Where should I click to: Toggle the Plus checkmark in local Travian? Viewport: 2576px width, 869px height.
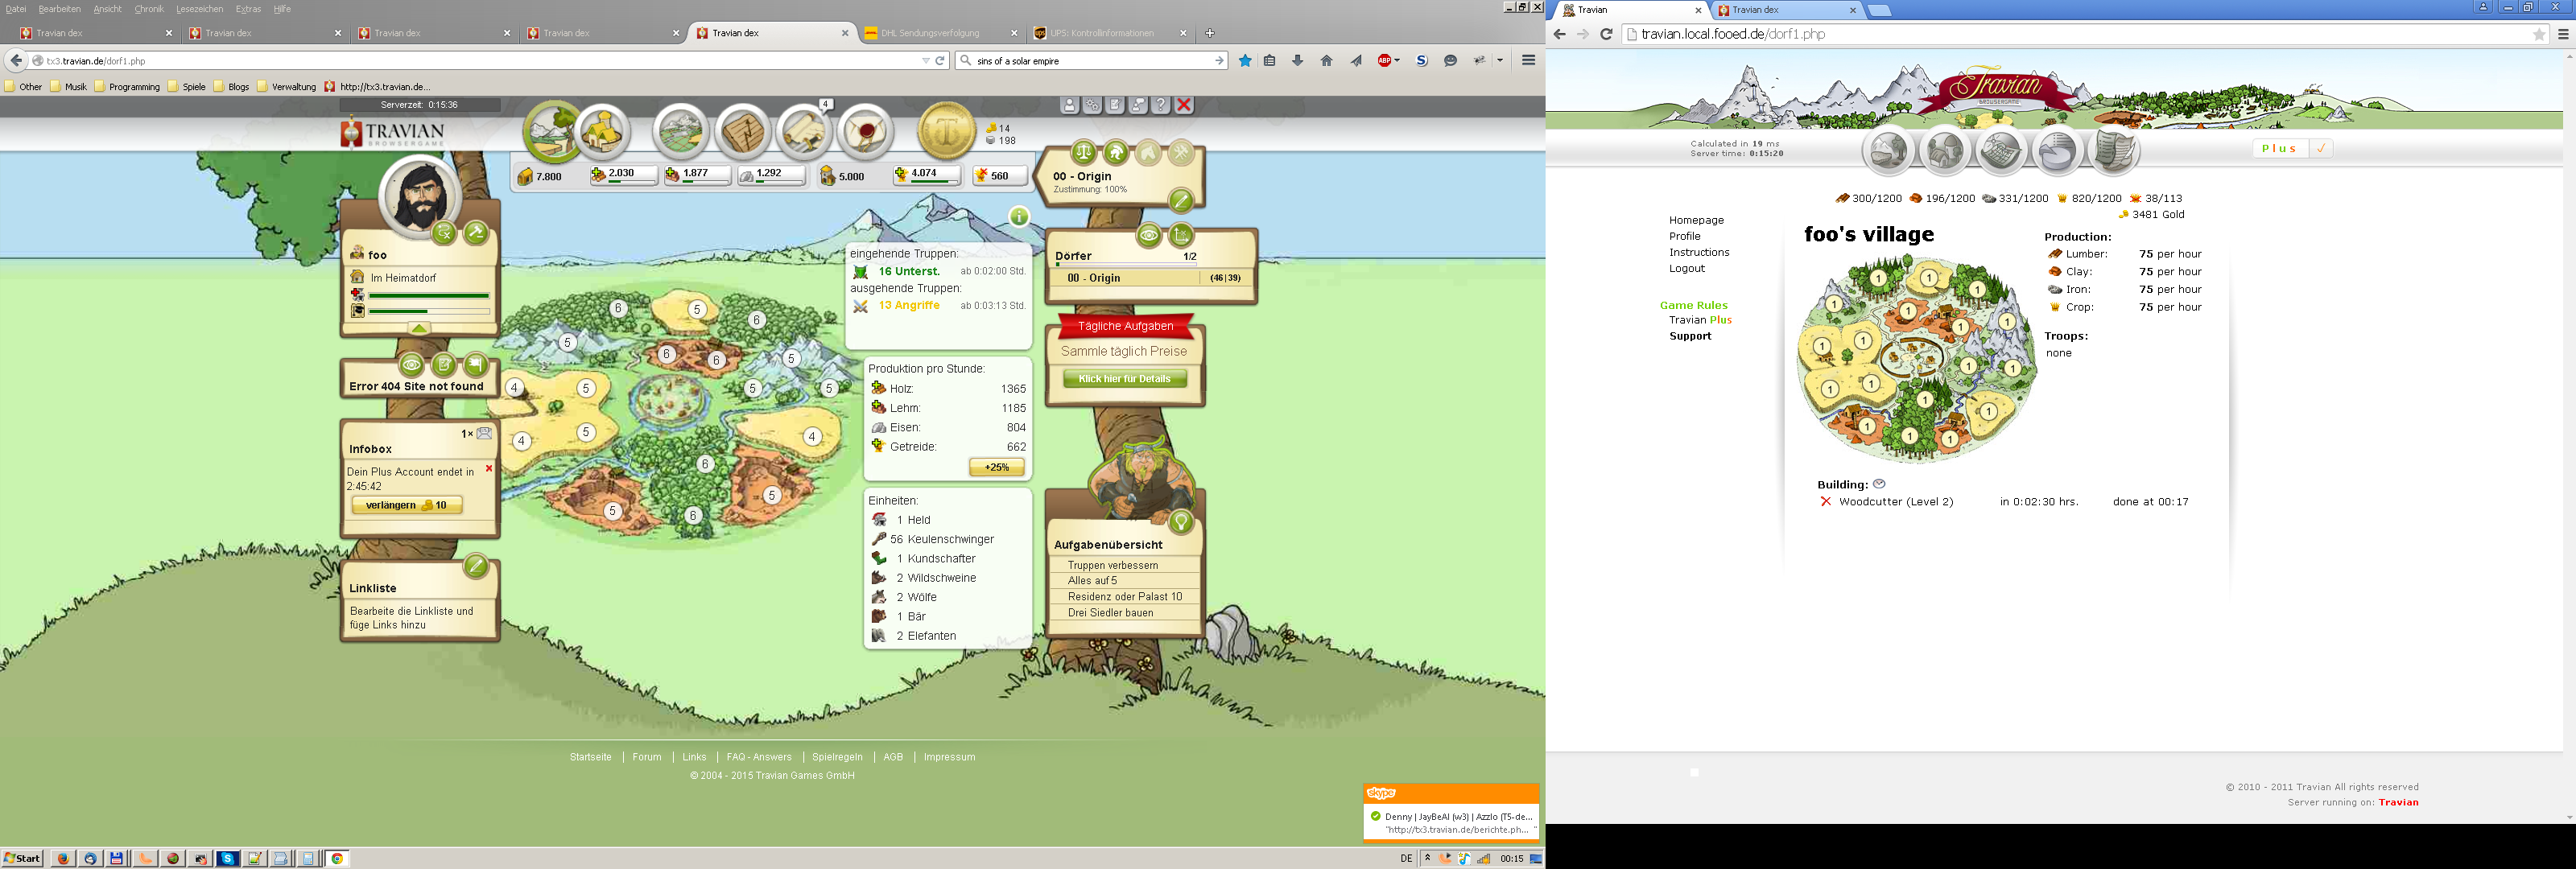click(x=2321, y=148)
